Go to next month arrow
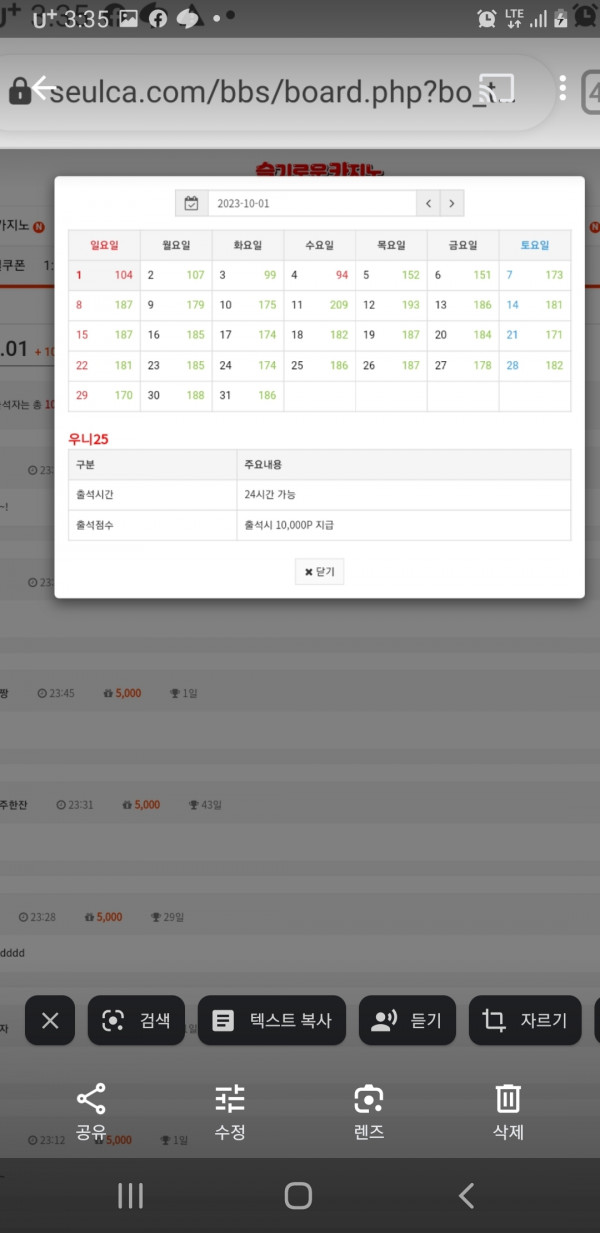The height and width of the screenshot is (1233, 600). (452, 203)
